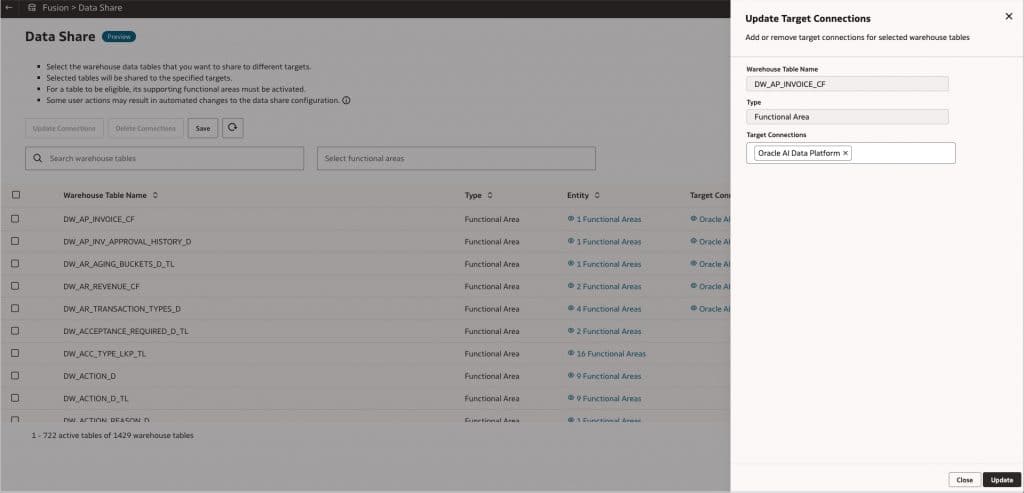Screen dimensions: 1024x493
Task: Sort the Entity column
Action: tap(597, 195)
